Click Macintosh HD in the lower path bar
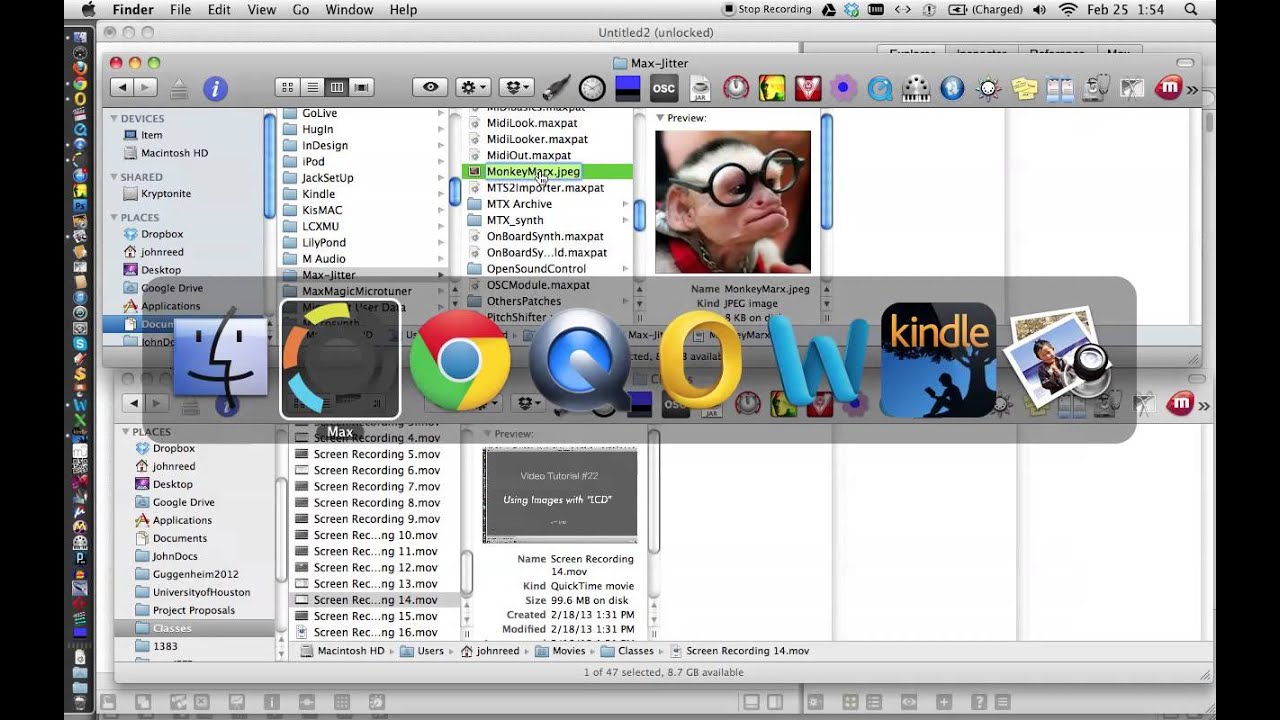 pyautogui.click(x=343, y=651)
